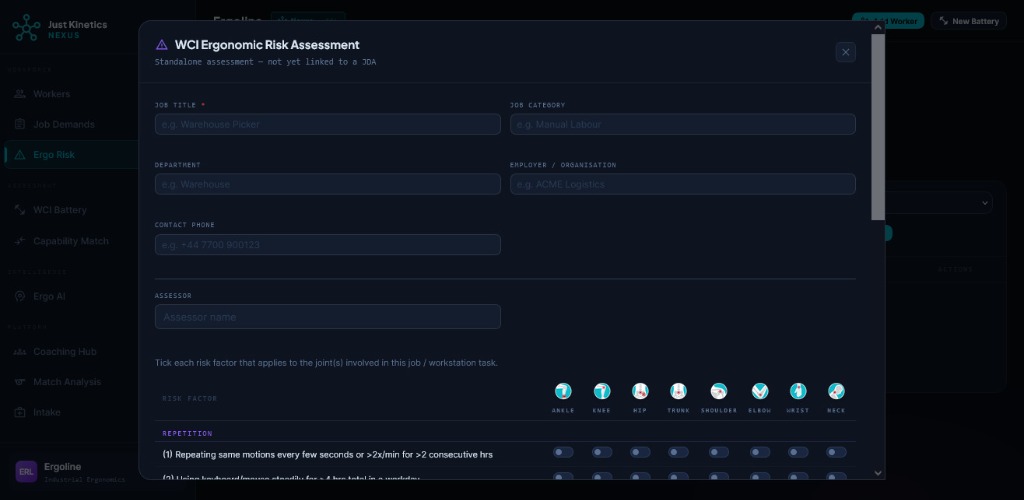The image size is (1024, 500).
Task: Click the REPETITION section heading
Action: tap(187, 433)
